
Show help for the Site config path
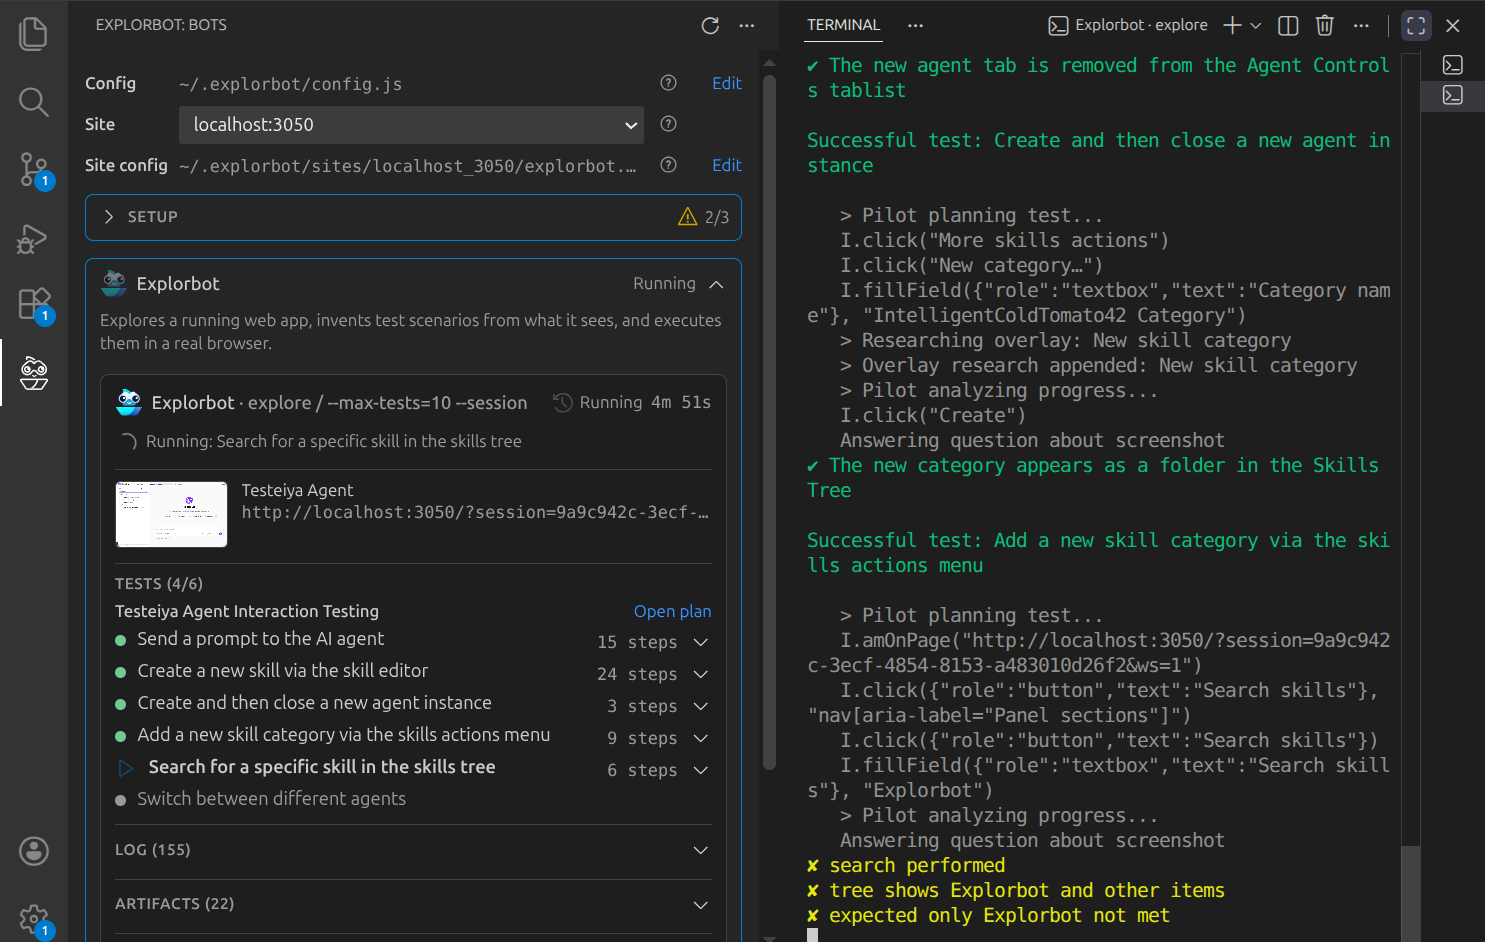point(669,165)
